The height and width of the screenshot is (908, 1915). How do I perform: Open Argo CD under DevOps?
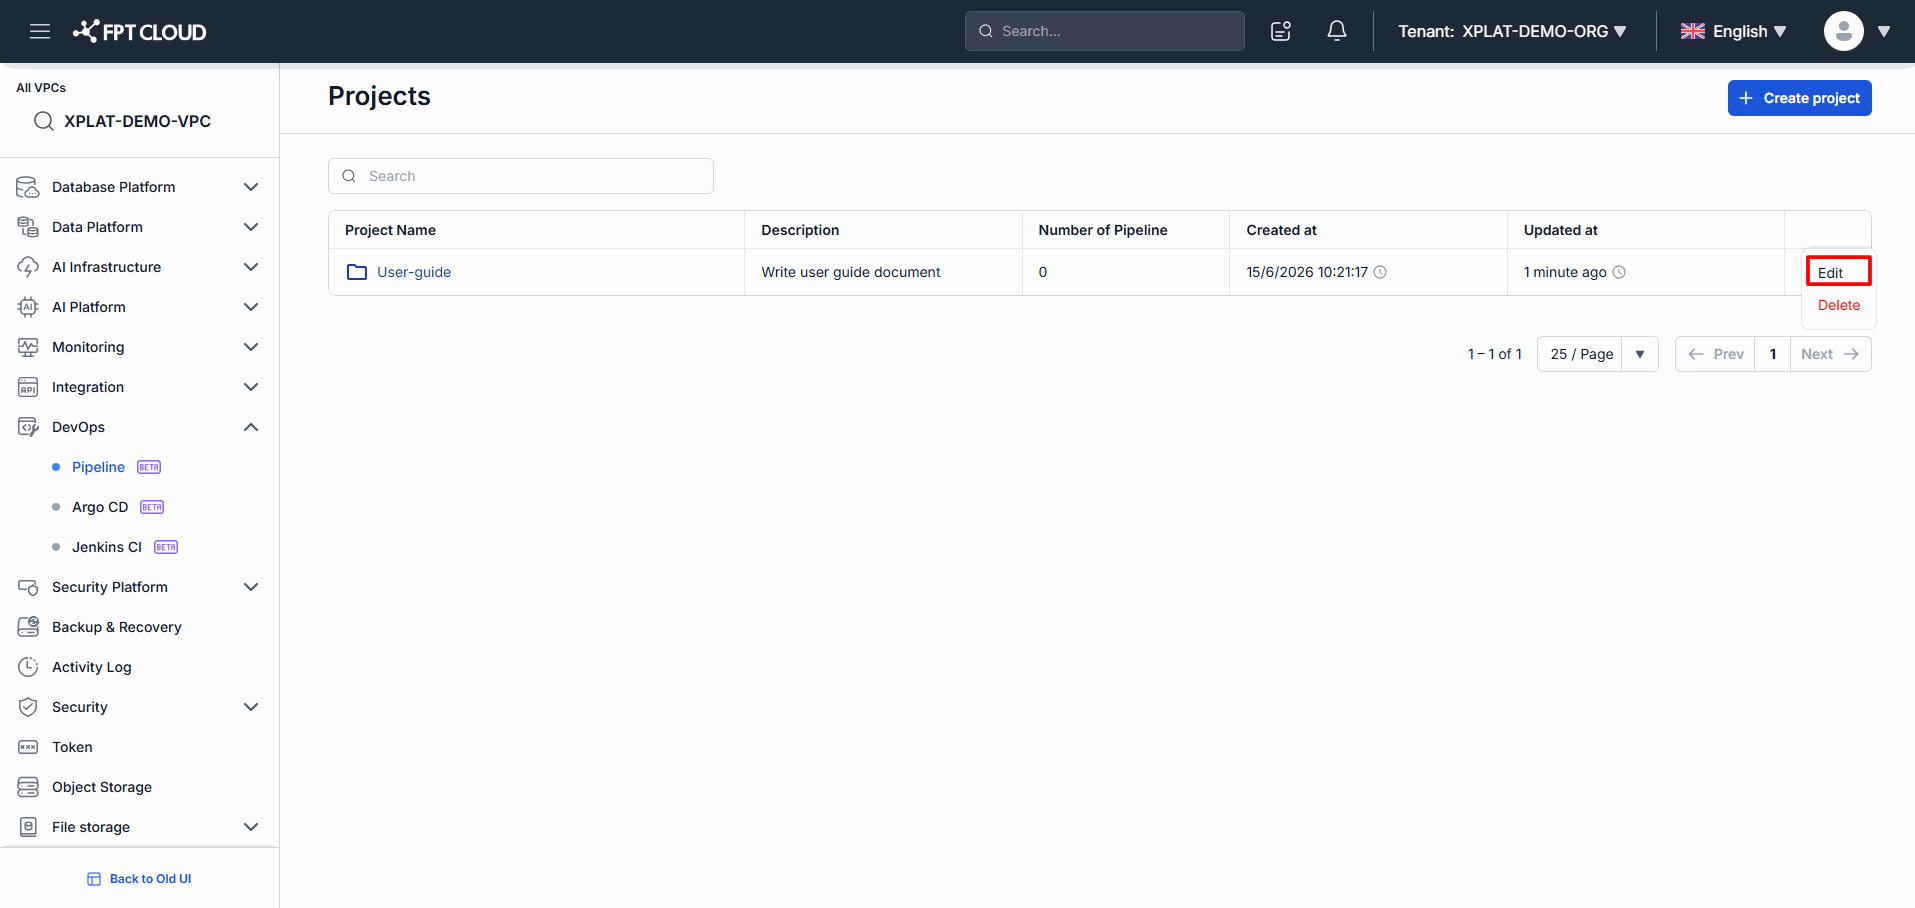(x=100, y=507)
